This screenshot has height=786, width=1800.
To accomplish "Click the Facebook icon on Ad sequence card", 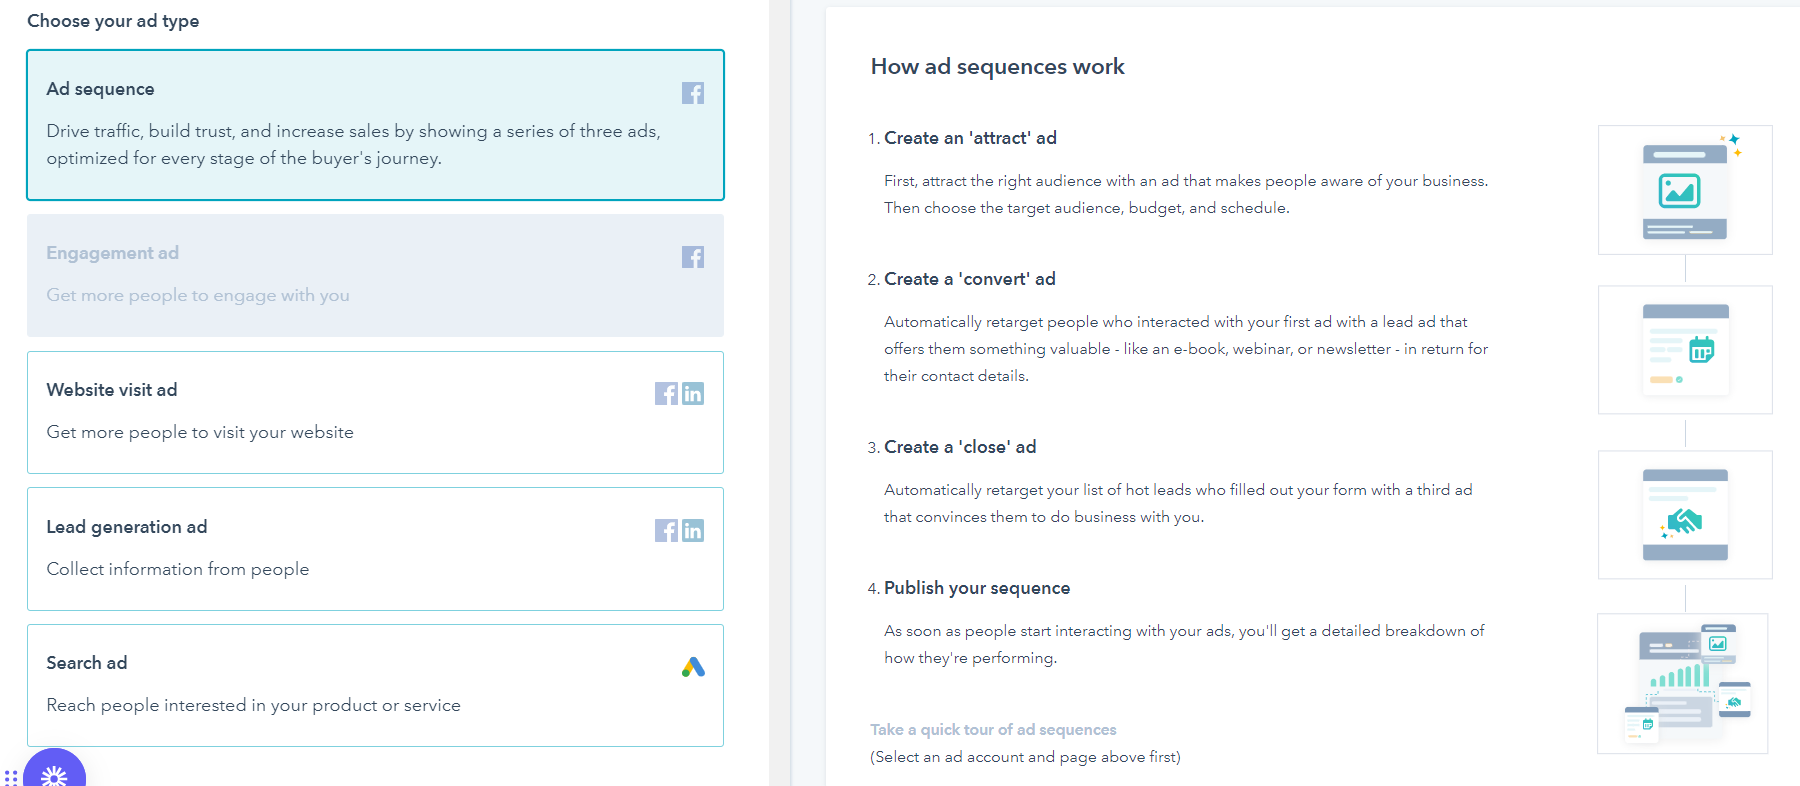I will [x=693, y=93].
